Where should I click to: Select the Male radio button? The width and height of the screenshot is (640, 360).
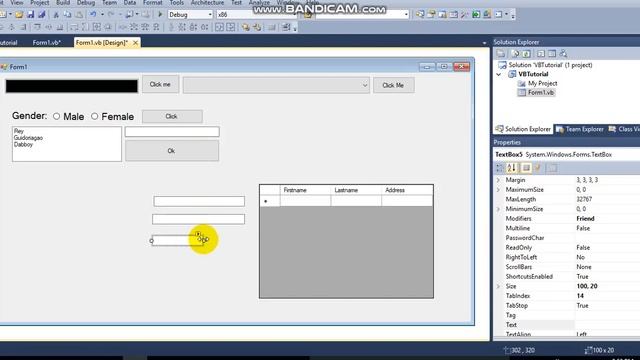tap(56, 116)
